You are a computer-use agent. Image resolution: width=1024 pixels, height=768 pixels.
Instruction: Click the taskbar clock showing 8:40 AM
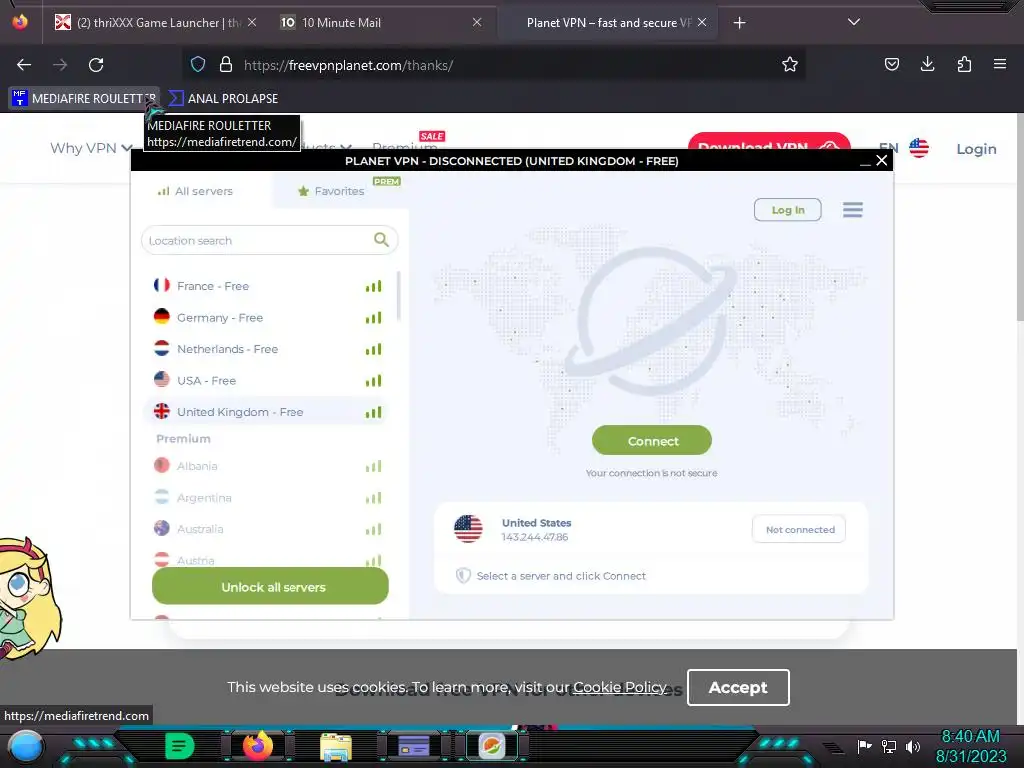970,737
